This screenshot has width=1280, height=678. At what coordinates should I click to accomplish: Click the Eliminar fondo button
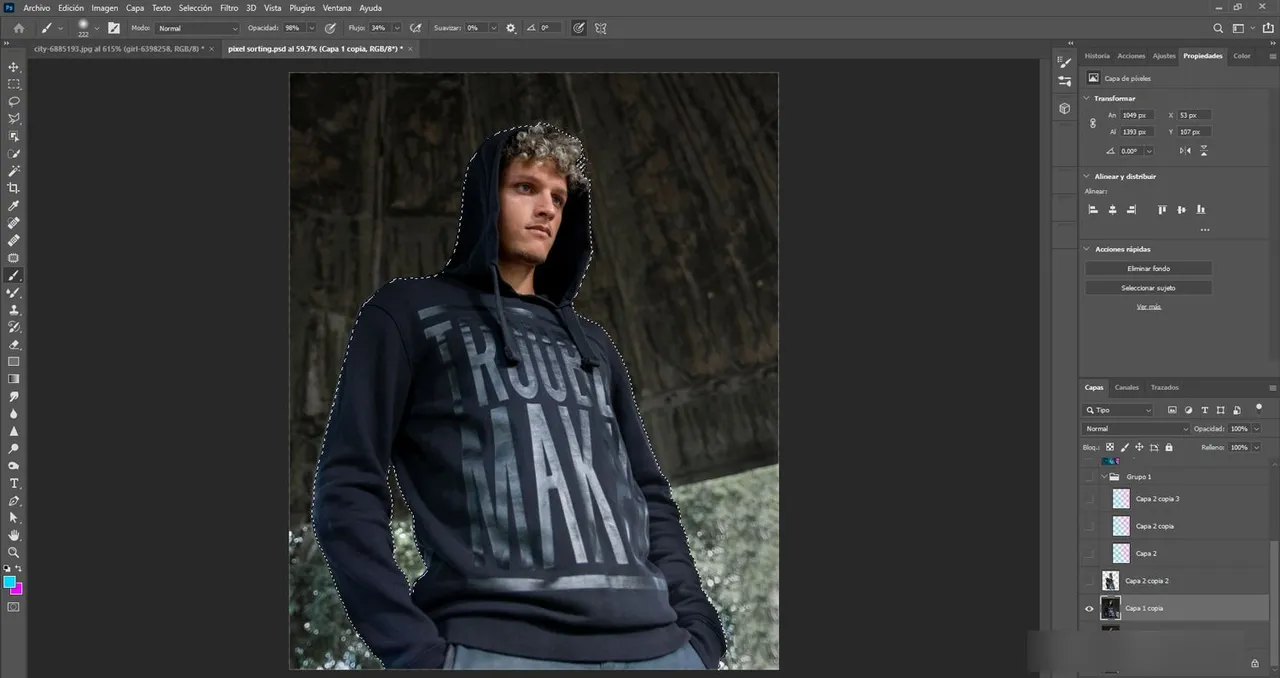click(x=1148, y=268)
